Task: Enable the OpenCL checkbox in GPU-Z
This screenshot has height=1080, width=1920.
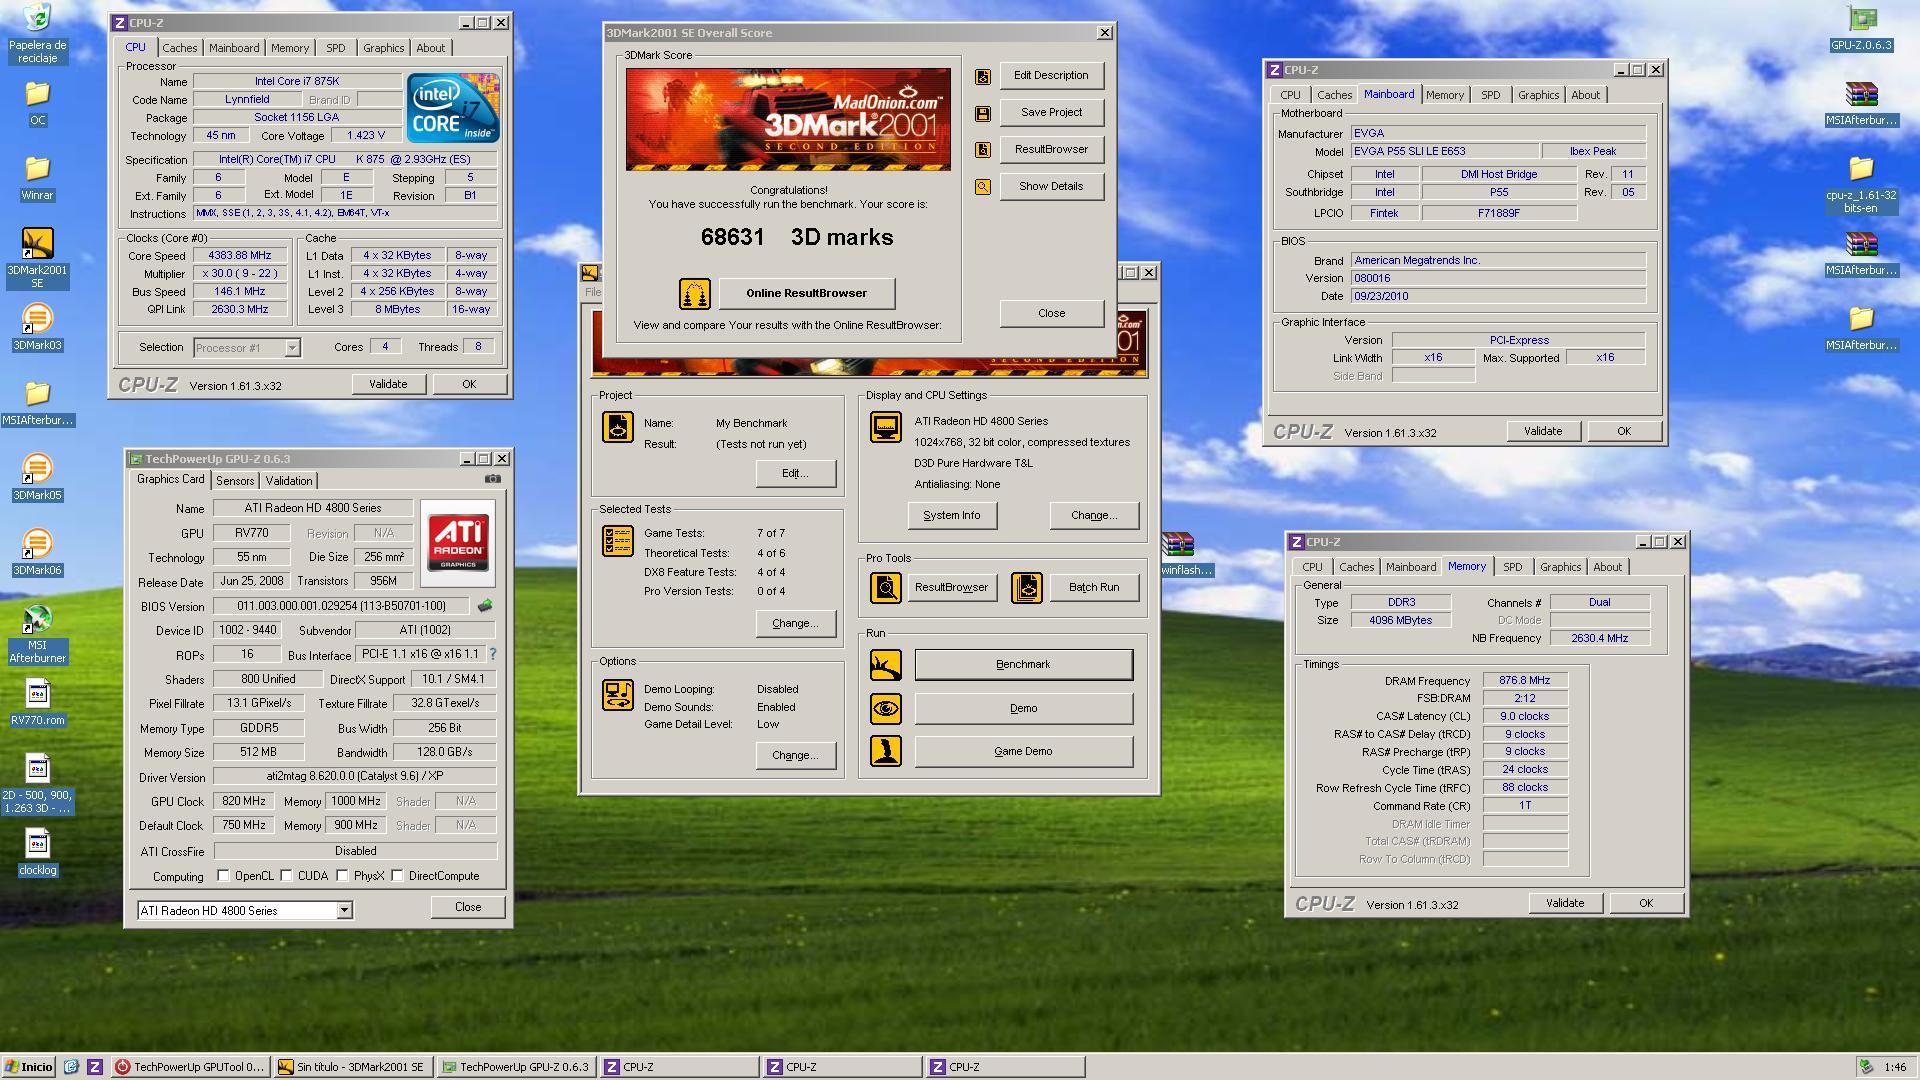Action: click(x=224, y=876)
